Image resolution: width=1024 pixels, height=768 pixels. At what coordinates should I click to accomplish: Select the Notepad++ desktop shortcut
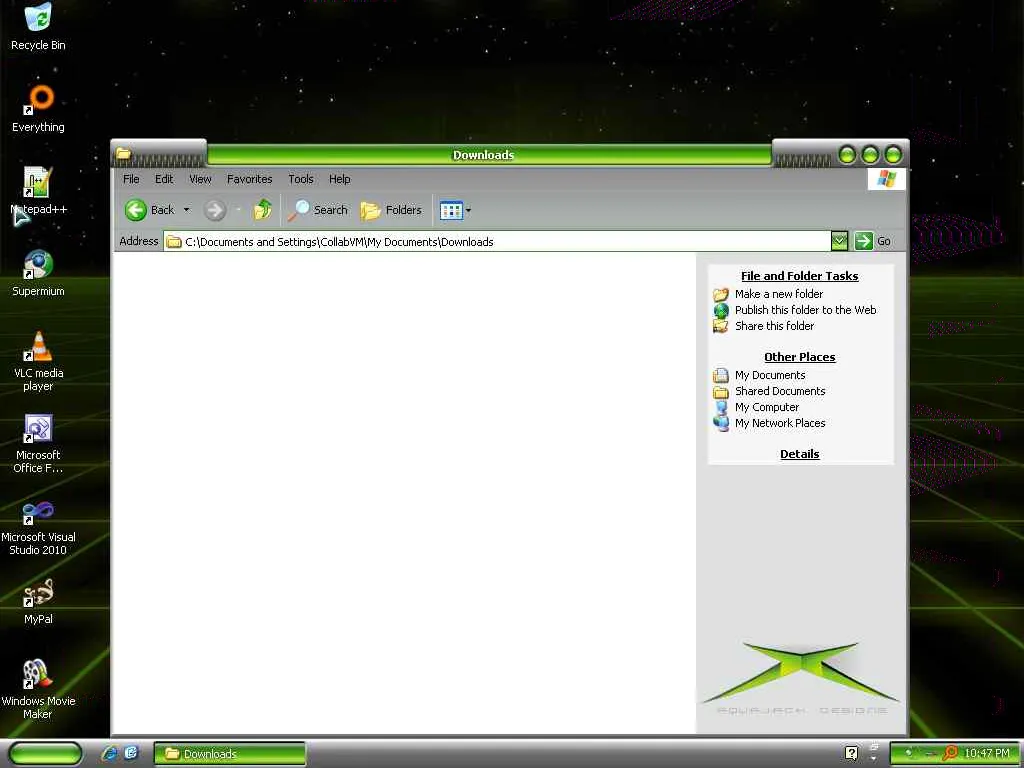pyautogui.click(x=38, y=191)
